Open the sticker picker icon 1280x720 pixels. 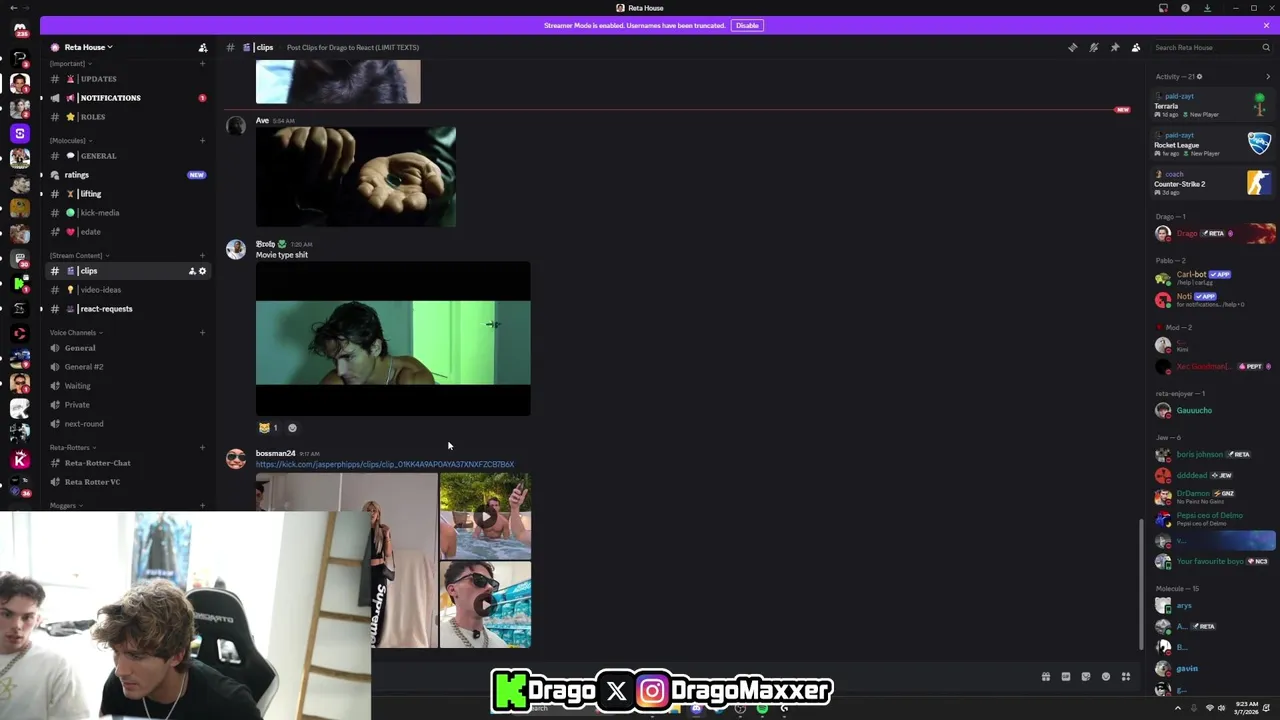pyautogui.click(x=1086, y=677)
